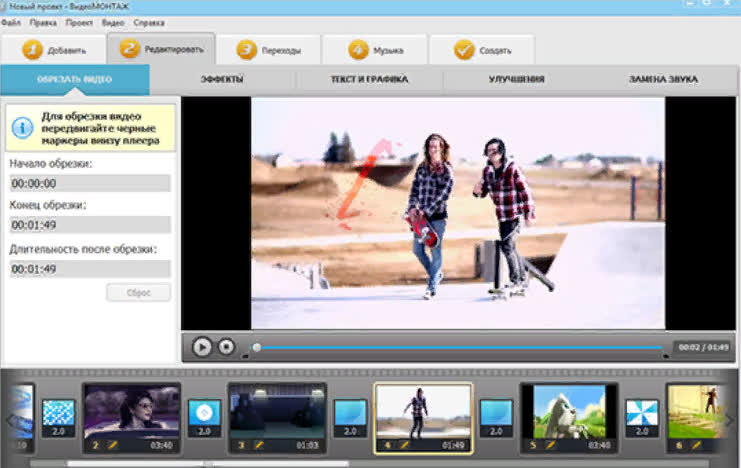Click the left timeline scroll arrow
This screenshot has width=741, height=468.
pos(9,420)
